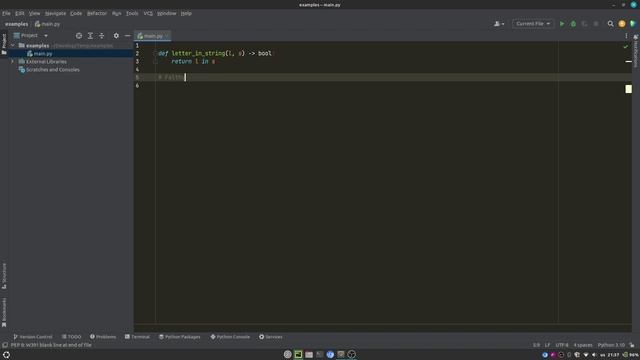The image size is (640, 360).
Task: Click the cursor position indicator in status bar
Action: [536, 345]
